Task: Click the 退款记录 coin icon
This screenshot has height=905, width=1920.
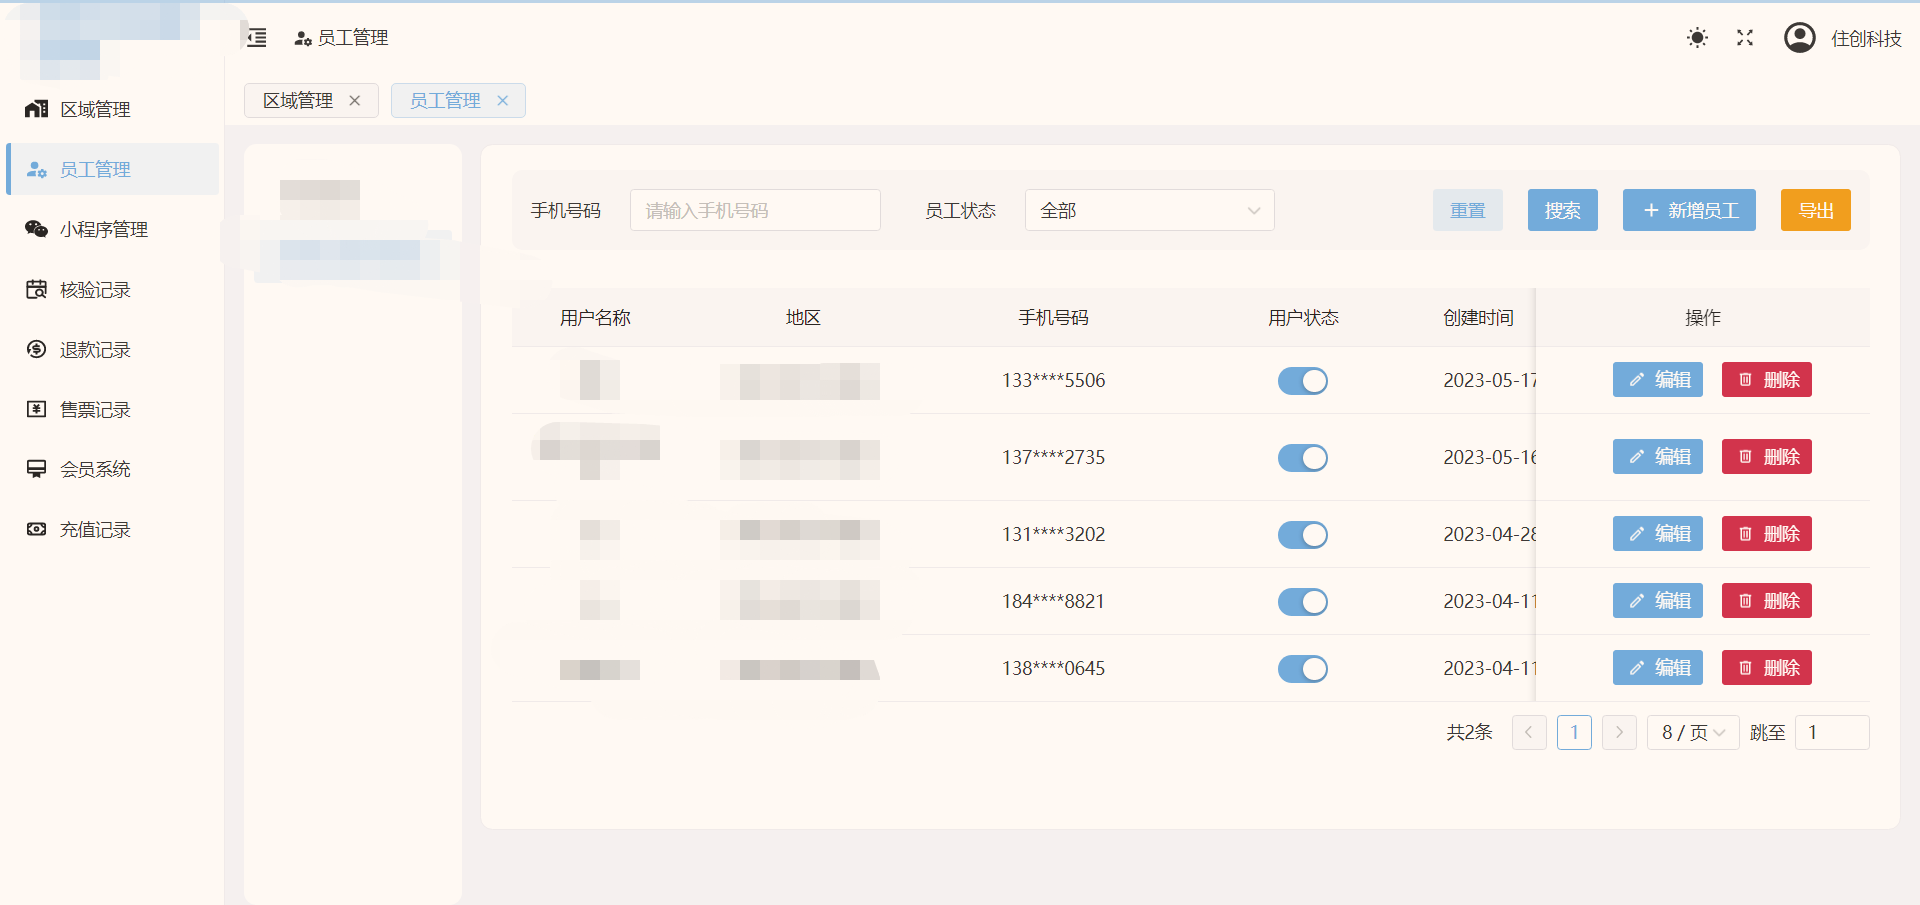Action: [37, 349]
